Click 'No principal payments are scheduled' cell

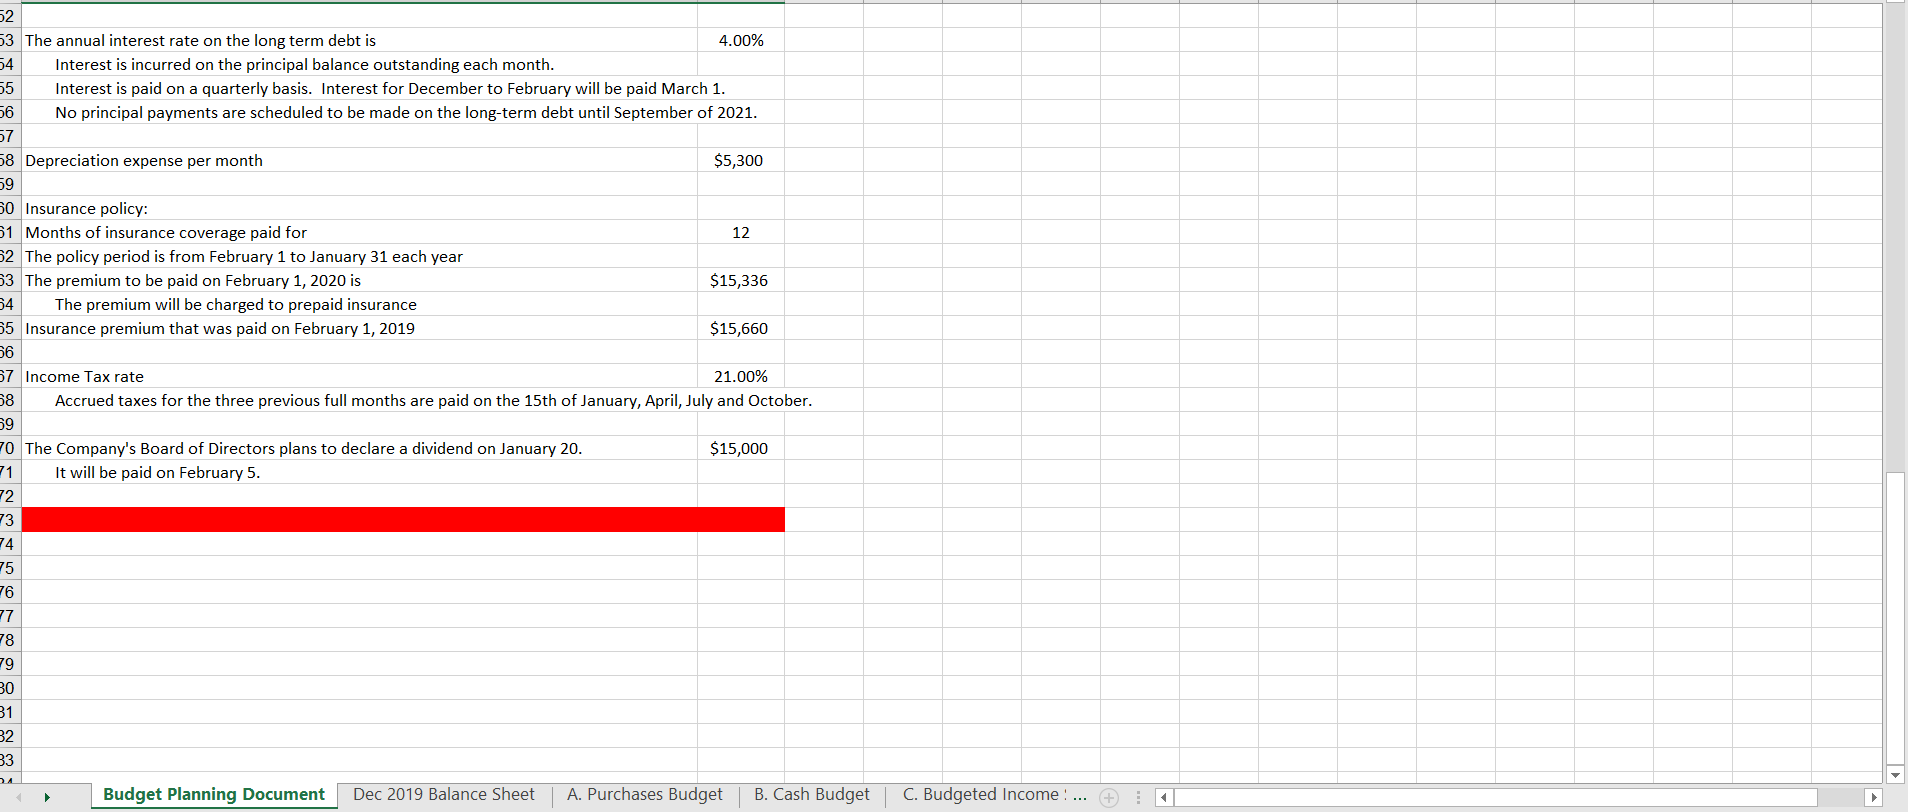(x=359, y=112)
